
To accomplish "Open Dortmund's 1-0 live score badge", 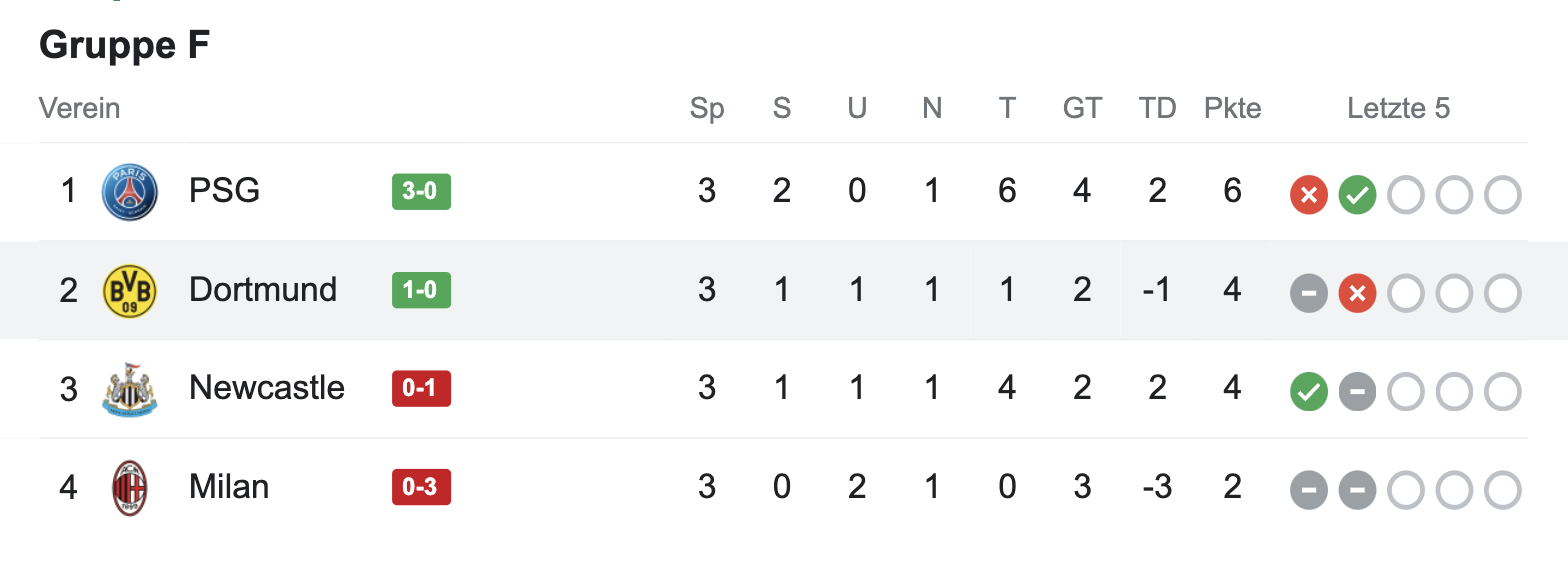I will tap(421, 290).
